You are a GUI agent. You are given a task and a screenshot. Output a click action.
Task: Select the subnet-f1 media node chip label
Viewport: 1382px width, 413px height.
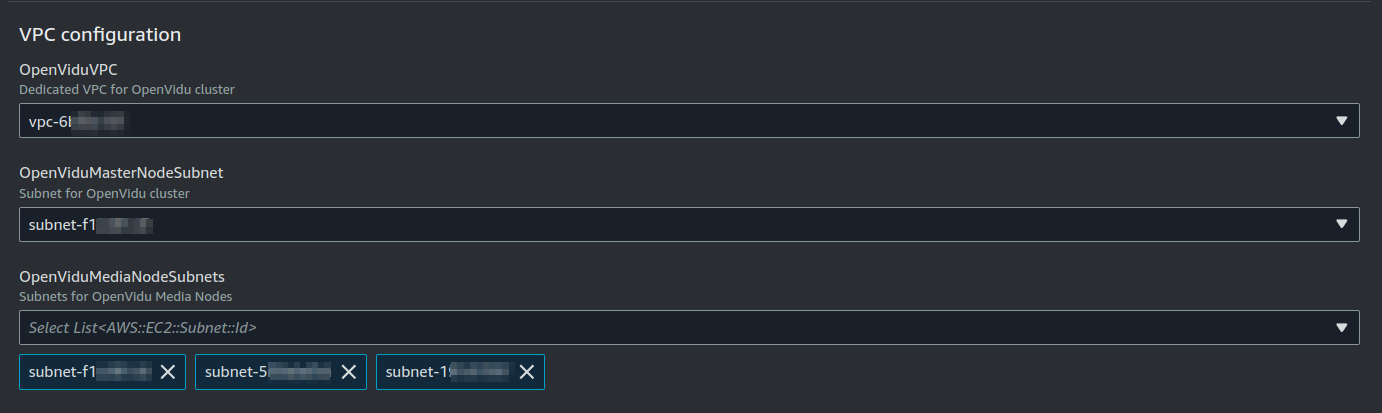(x=90, y=372)
